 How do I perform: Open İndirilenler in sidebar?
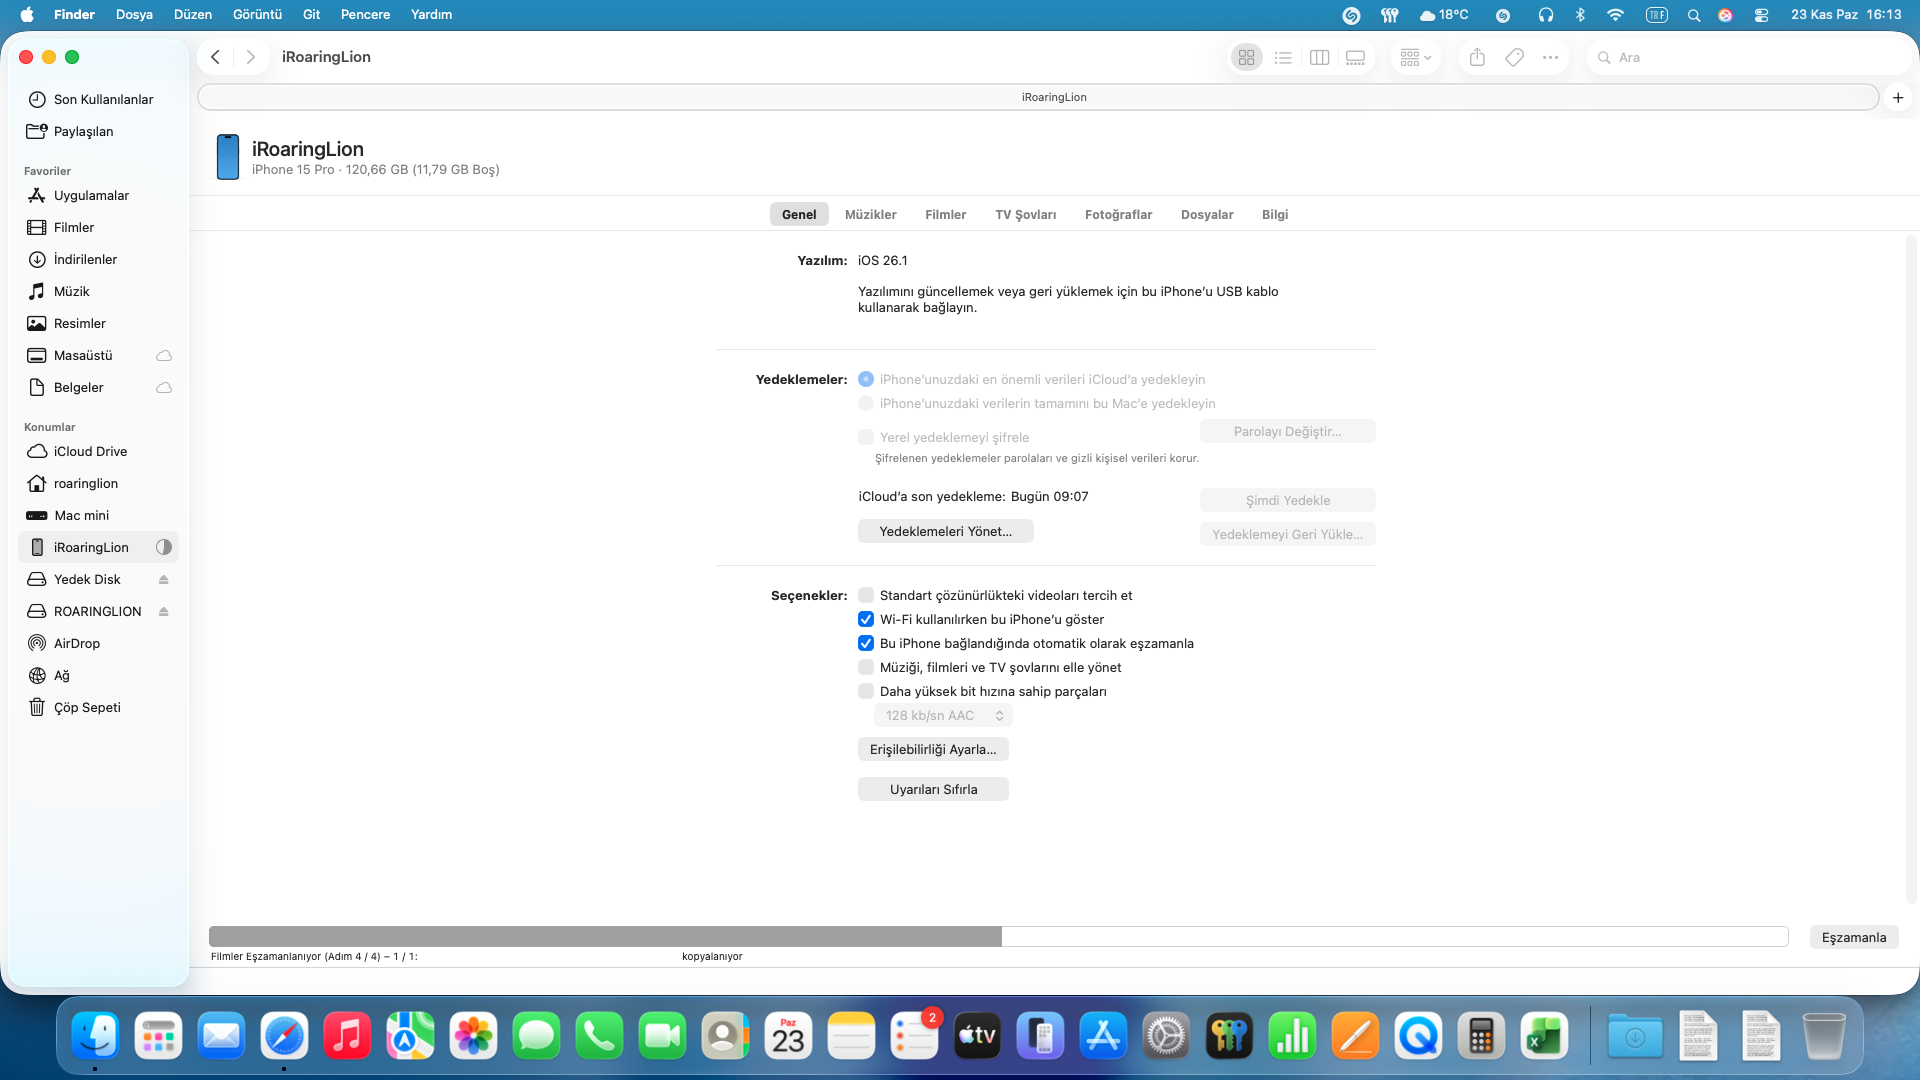pos(98,259)
